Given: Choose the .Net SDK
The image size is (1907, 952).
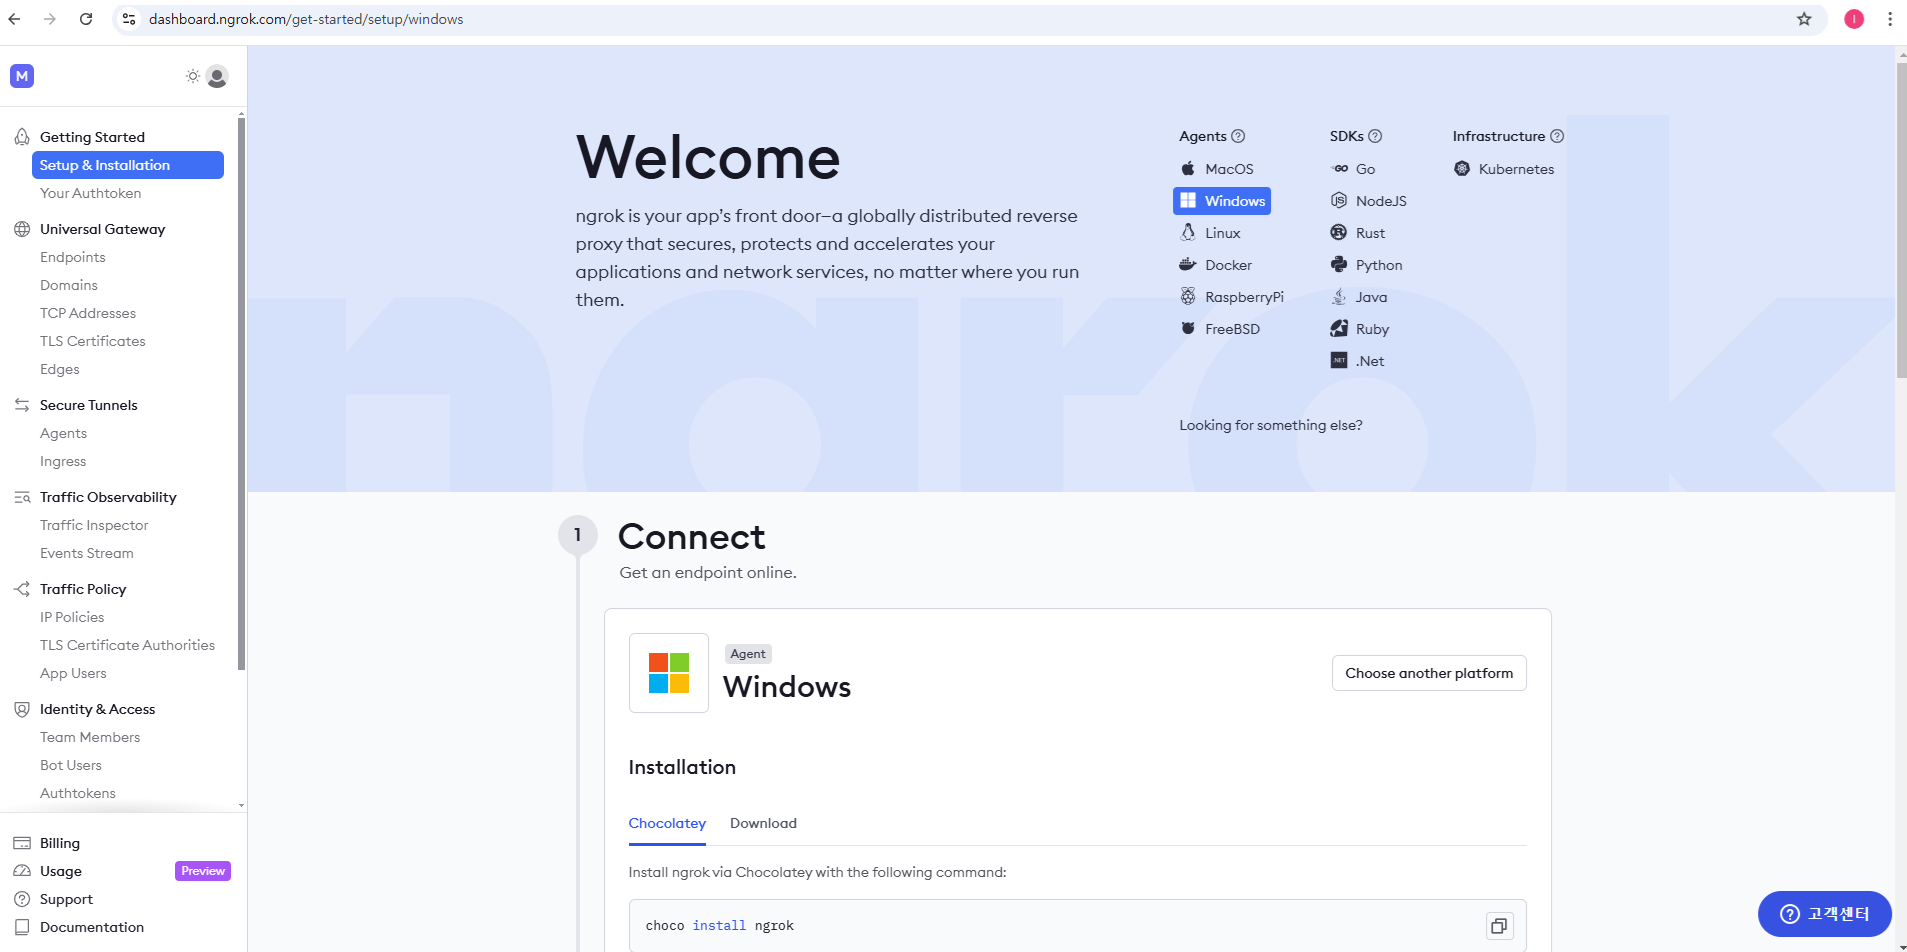Looking at the screenshot, I should (1358, 361).
